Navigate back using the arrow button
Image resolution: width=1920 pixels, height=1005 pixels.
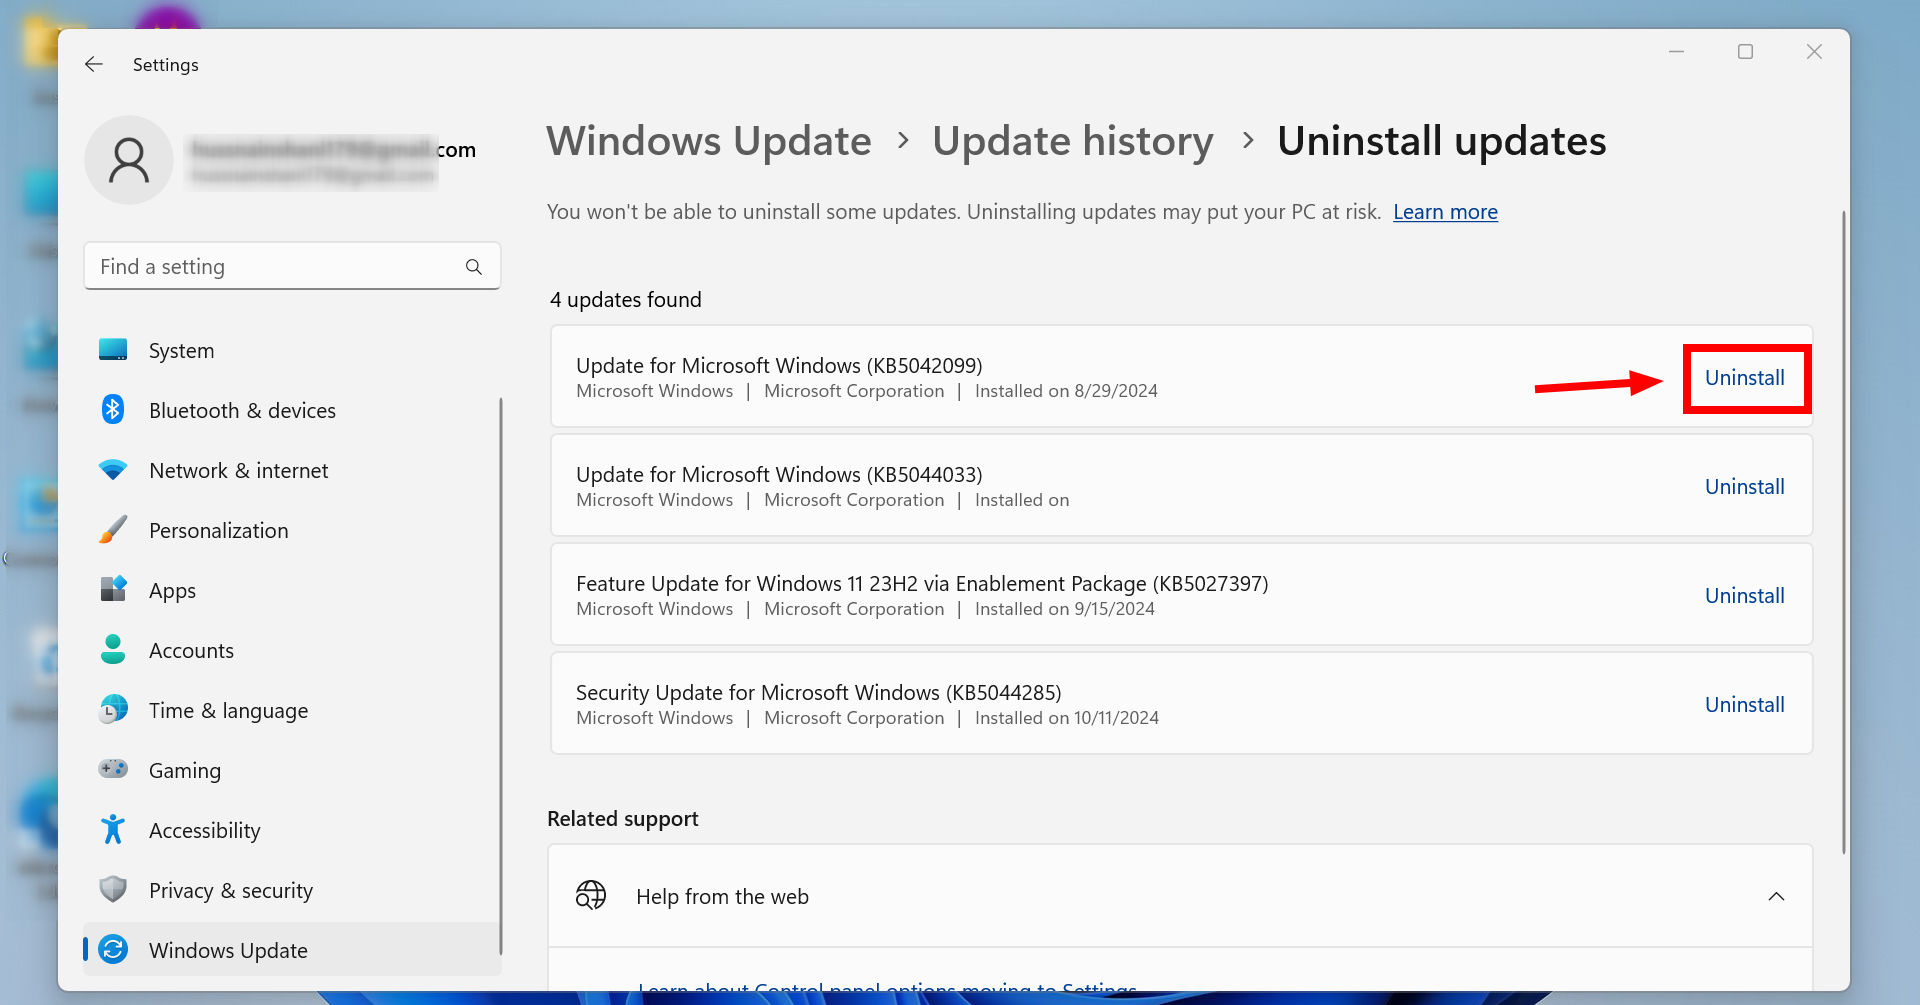click(93, 64)
